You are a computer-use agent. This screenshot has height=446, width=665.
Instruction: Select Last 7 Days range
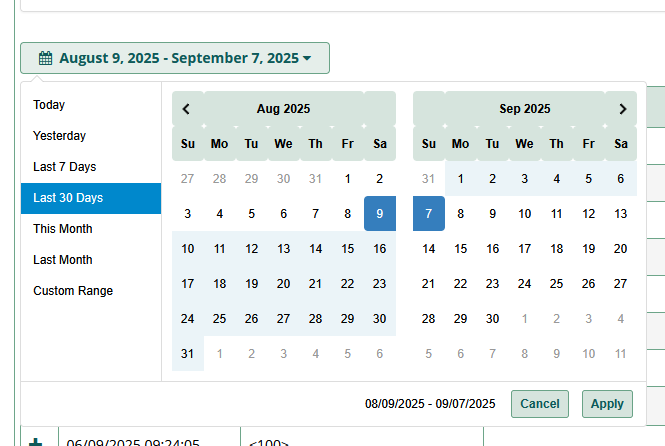pos(65,167)
